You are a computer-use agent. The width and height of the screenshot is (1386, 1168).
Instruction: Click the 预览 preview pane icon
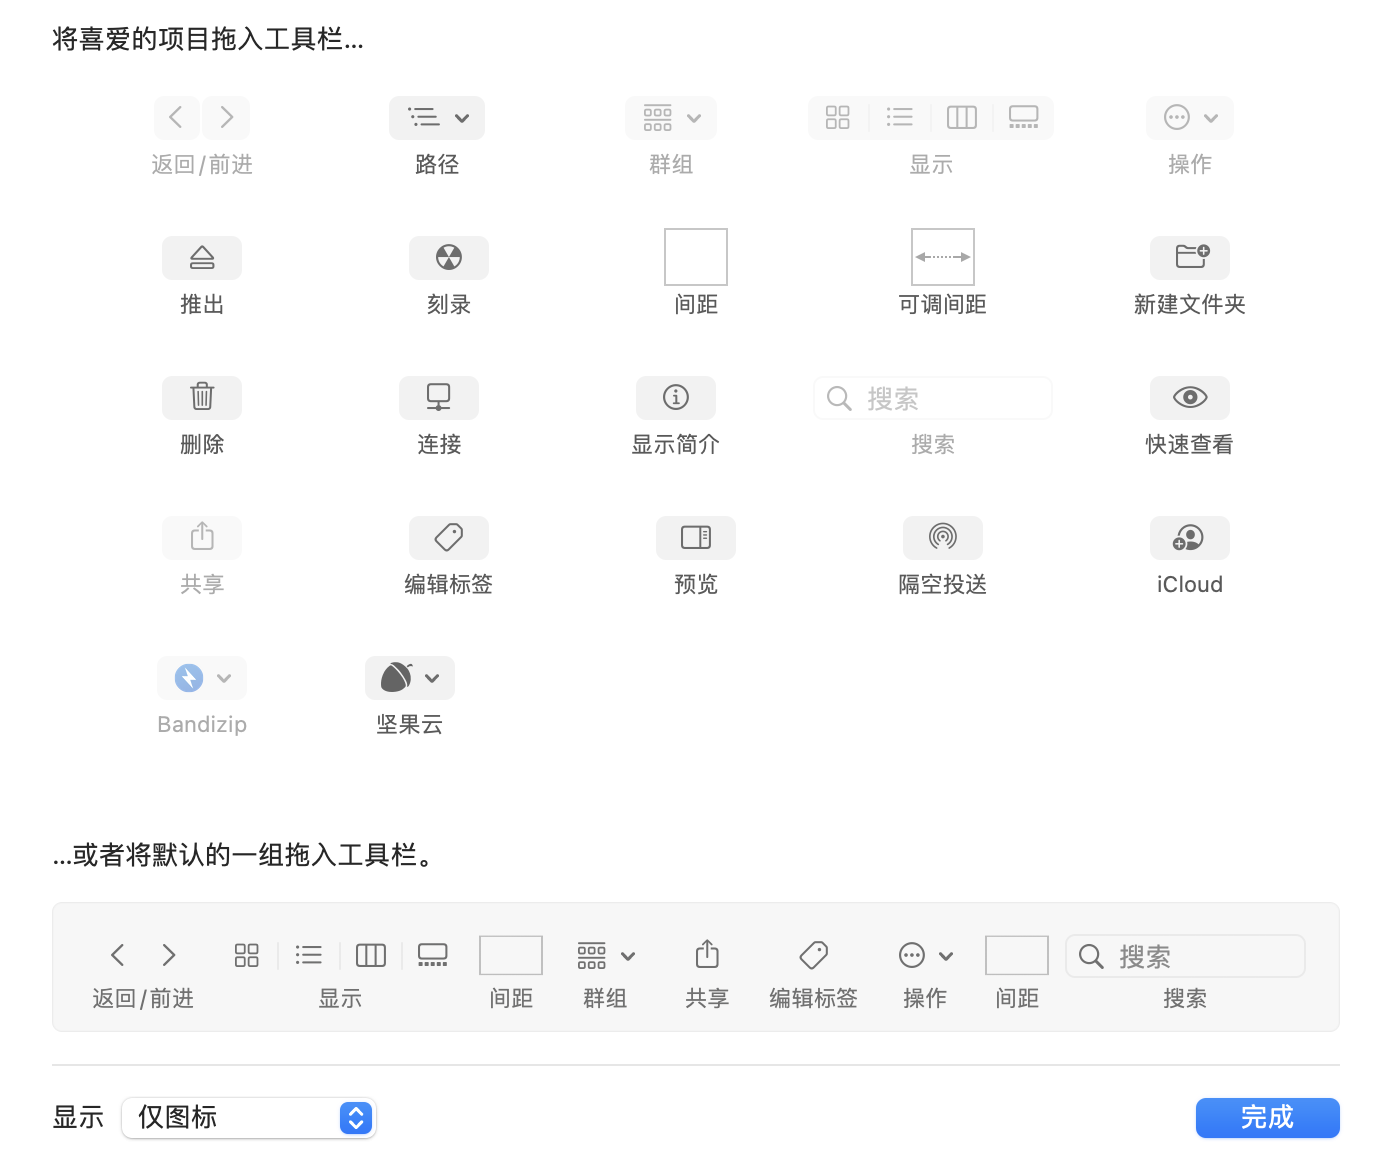click(696, 538)
